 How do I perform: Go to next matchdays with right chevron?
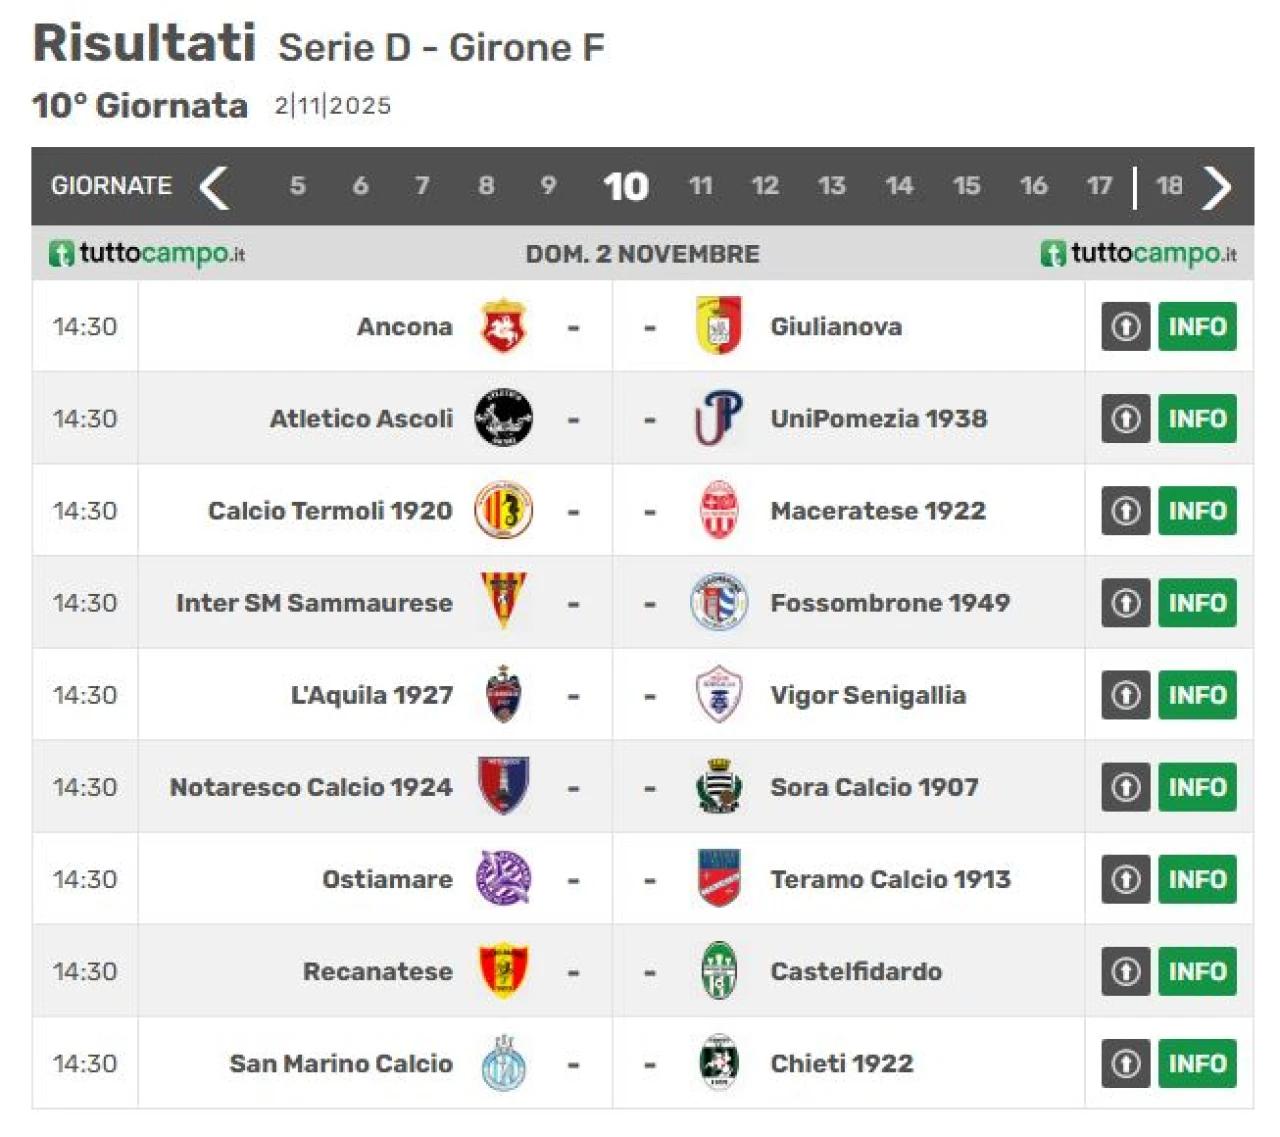tap(1216, 187)
